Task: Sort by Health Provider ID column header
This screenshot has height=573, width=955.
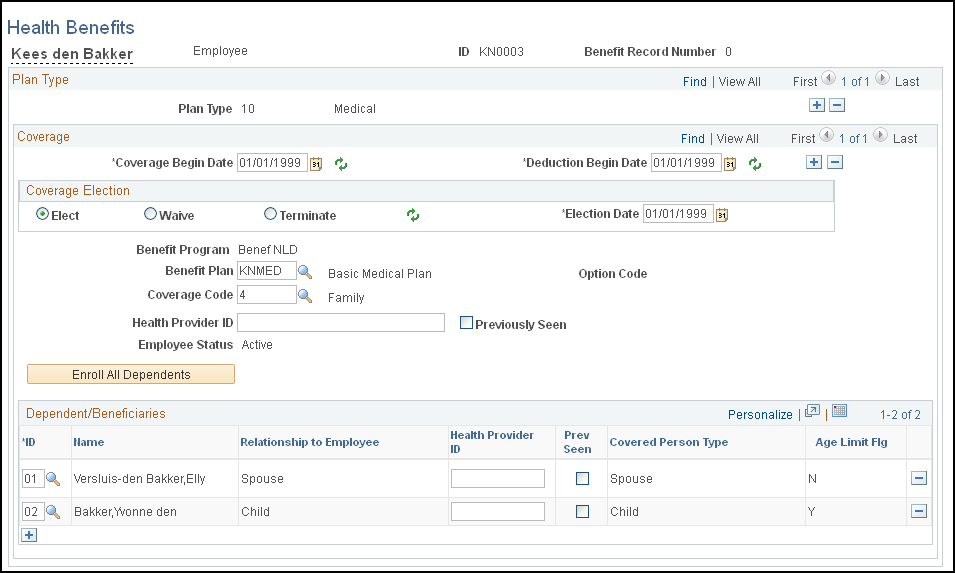Action: coord(492,442)
